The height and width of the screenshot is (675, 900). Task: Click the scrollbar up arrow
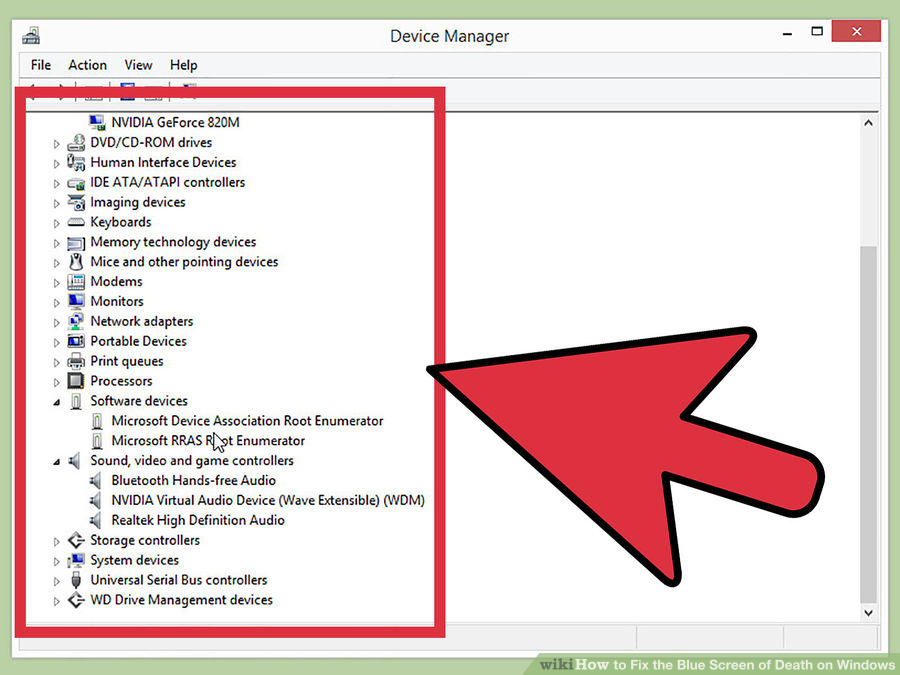pos(868,123)
